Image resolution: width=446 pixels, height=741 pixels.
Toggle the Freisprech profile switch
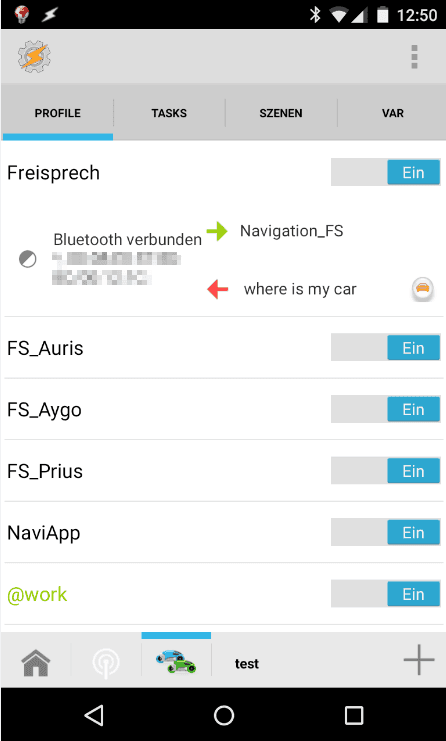click(386, 172)
